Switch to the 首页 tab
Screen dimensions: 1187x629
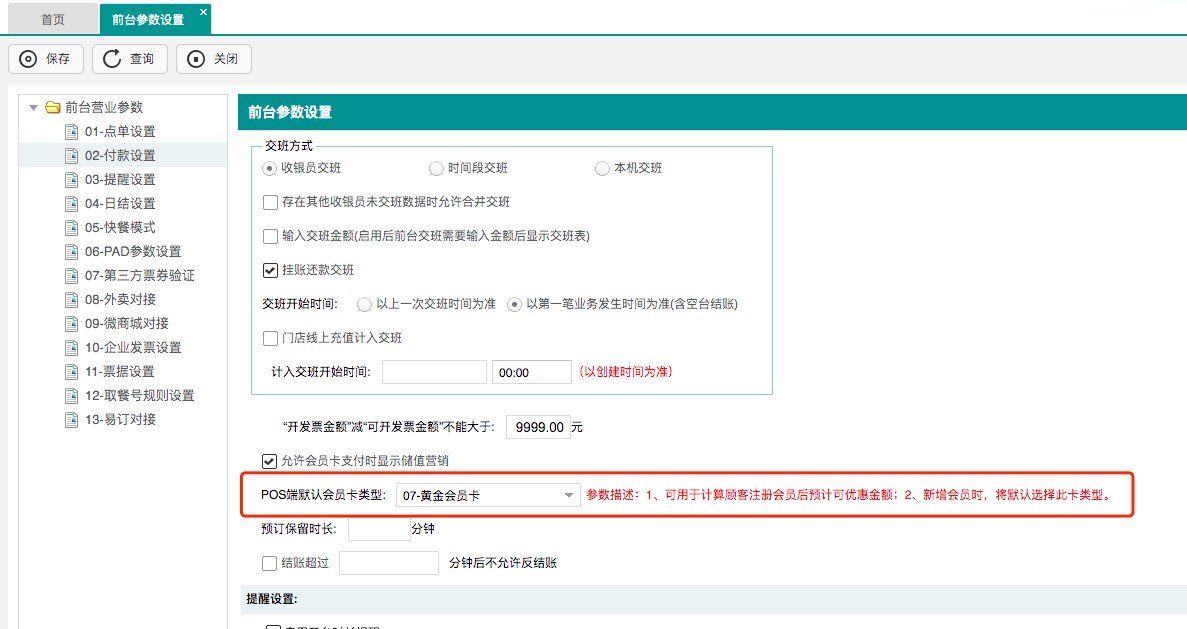pos(53,19)
